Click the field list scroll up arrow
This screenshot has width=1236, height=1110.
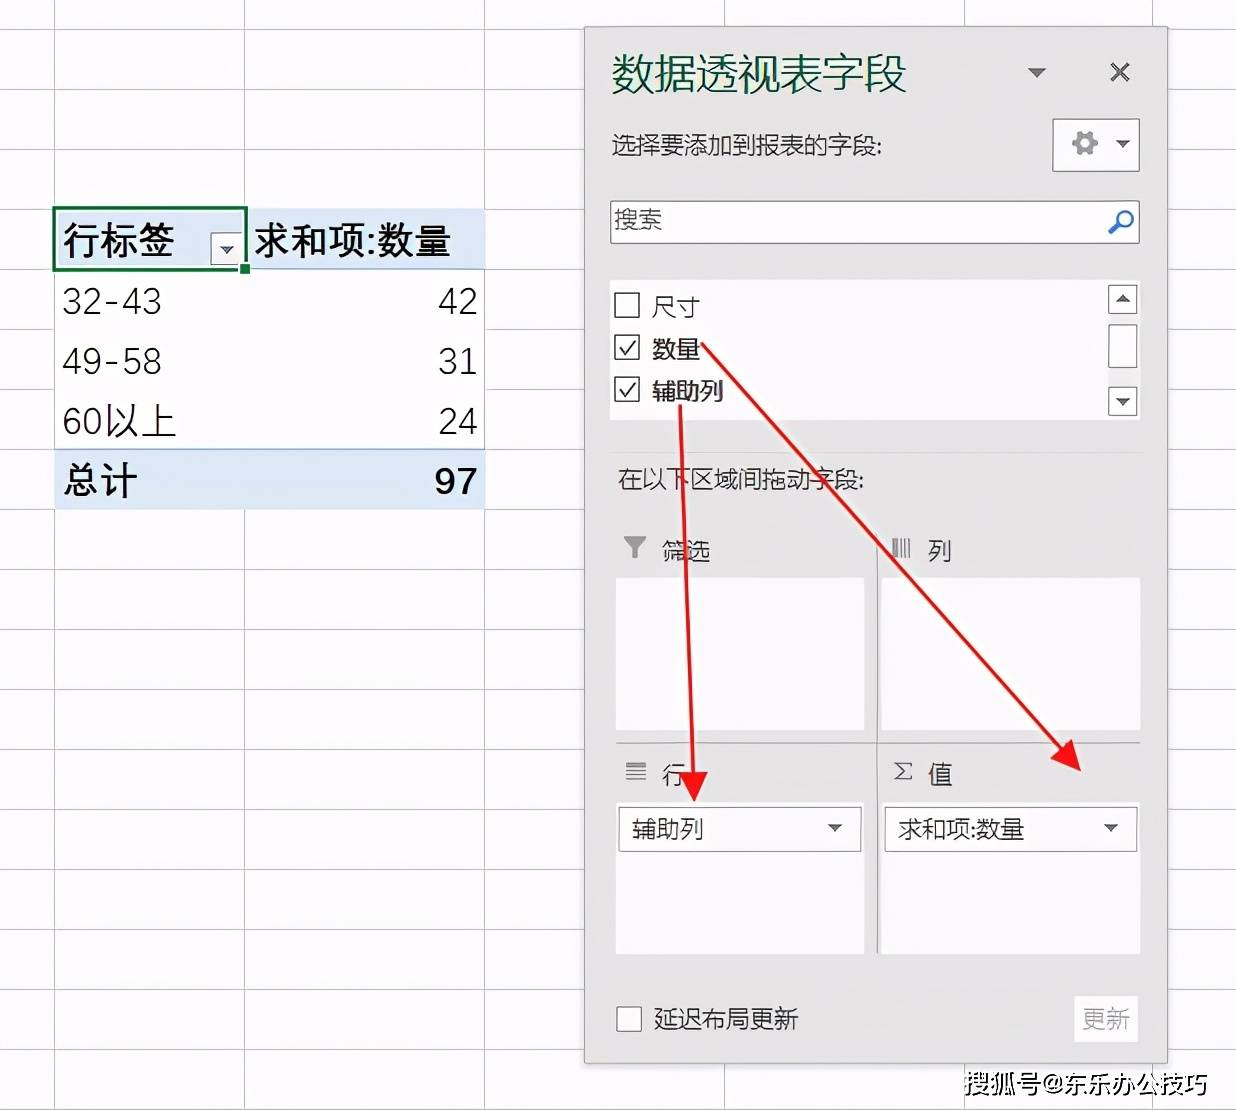pyautogui.click(x=1123, y=299)
